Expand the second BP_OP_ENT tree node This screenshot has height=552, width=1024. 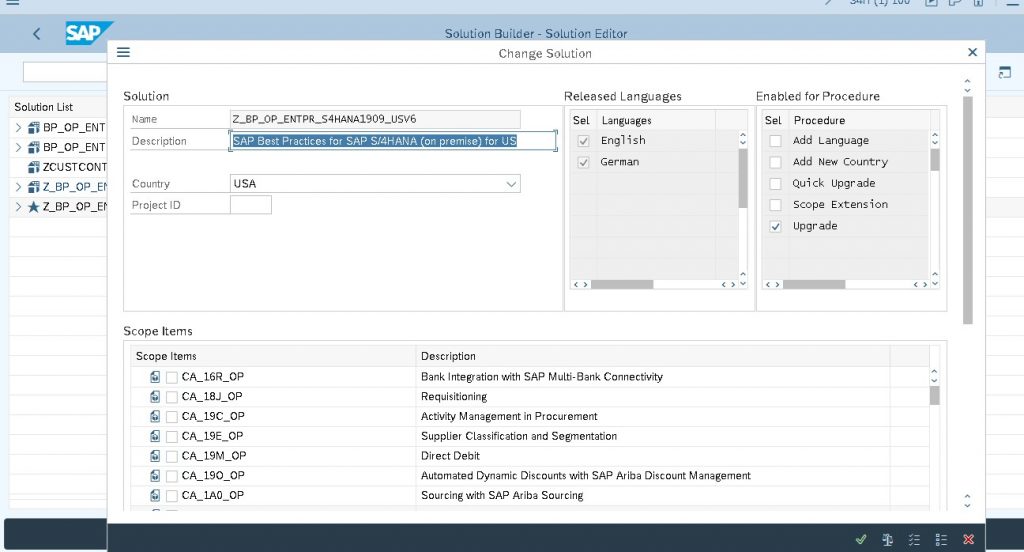(18, 147)
